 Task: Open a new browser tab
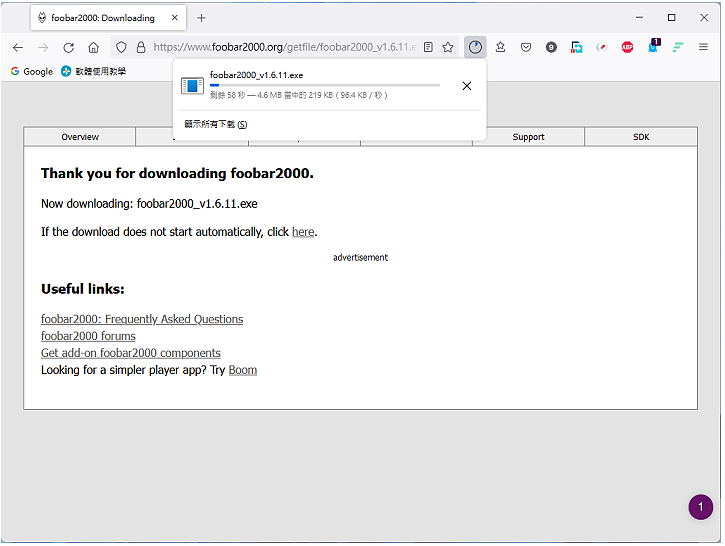tap(201, 18)
